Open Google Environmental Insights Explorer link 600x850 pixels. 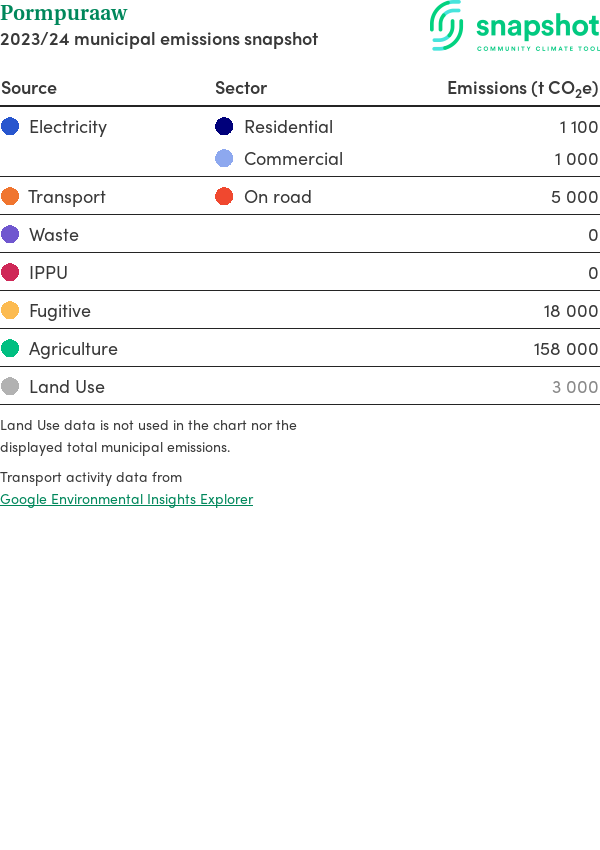(126, 499)
